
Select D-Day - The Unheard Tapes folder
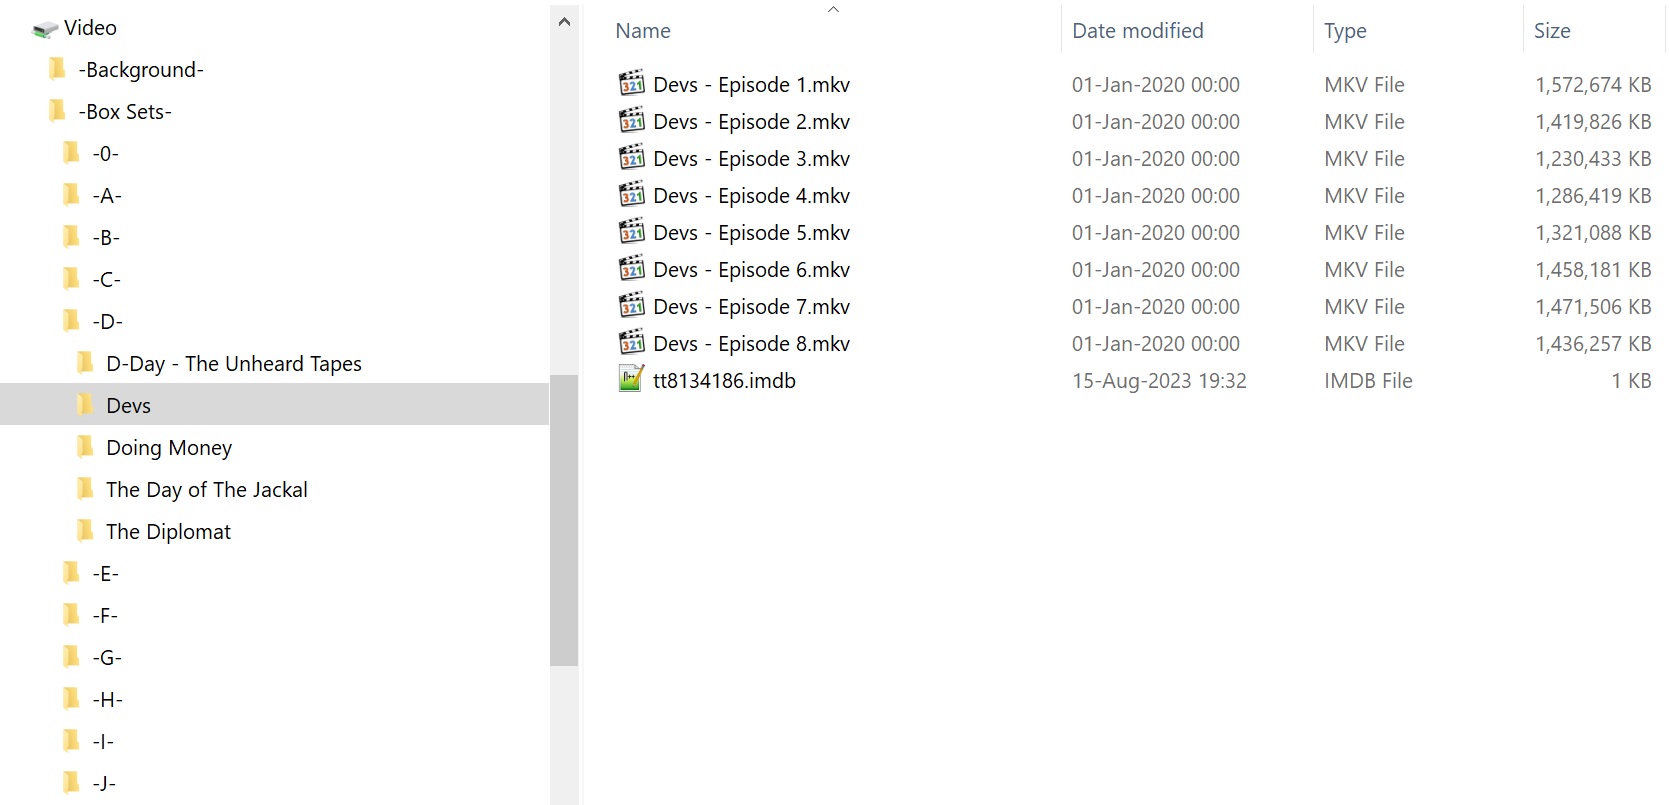click(x=234, y=364)
